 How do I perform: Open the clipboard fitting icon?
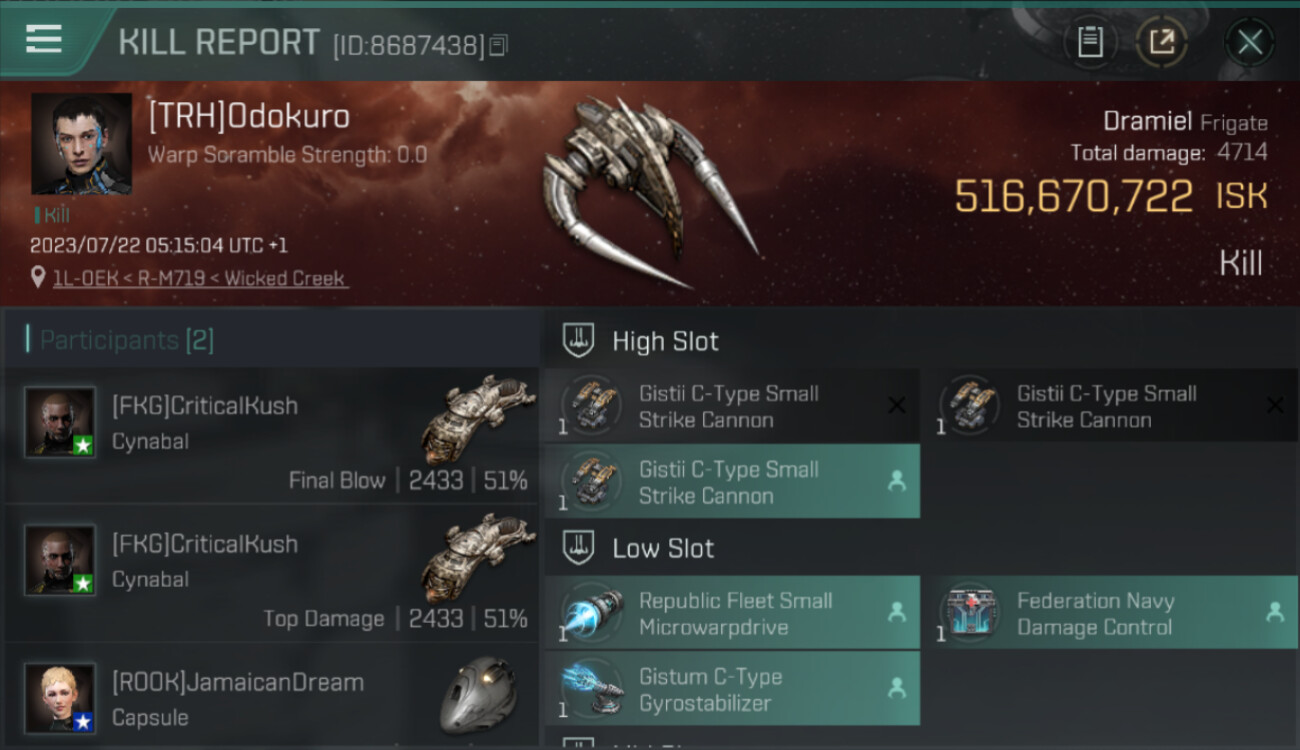click(x=1090, y=42)
